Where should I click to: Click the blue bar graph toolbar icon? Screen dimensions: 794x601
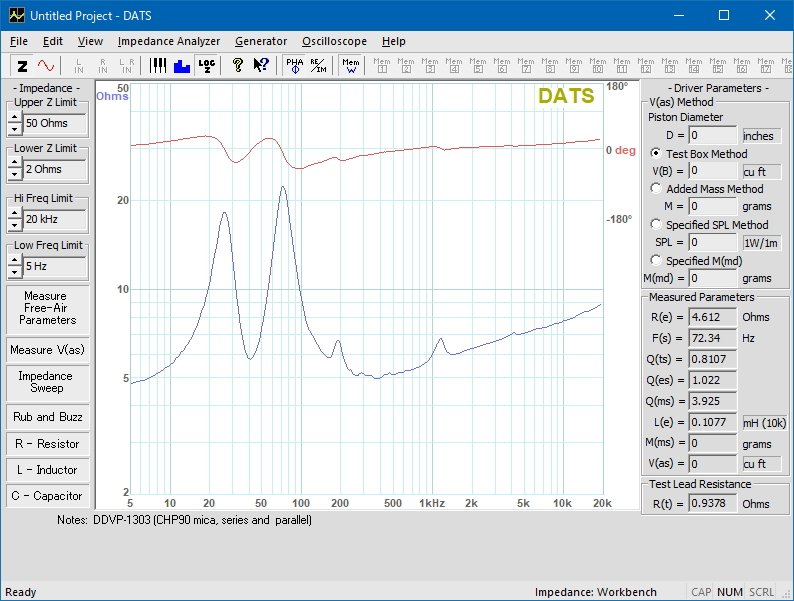182,66
